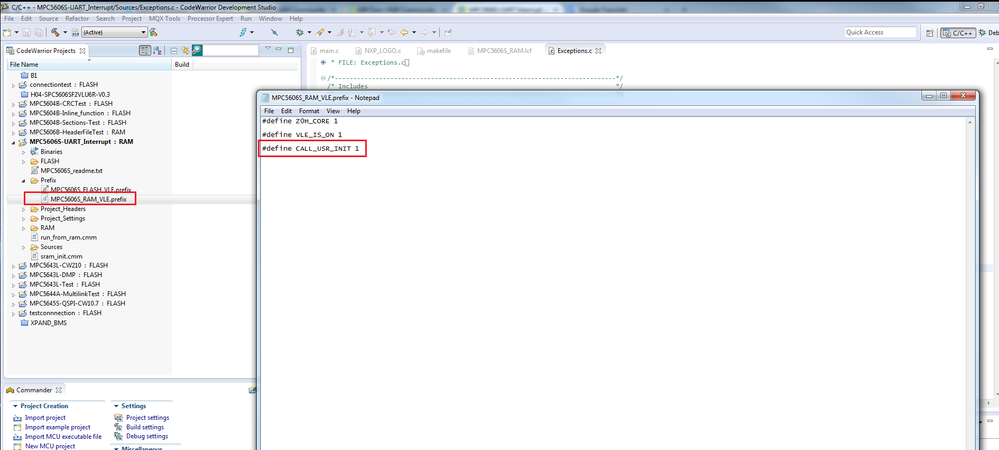Expand the MPC5604B-CRCTest : FLASH project
Image resolution: width=999 pixels, height=450 pixels.
(13, 104)
